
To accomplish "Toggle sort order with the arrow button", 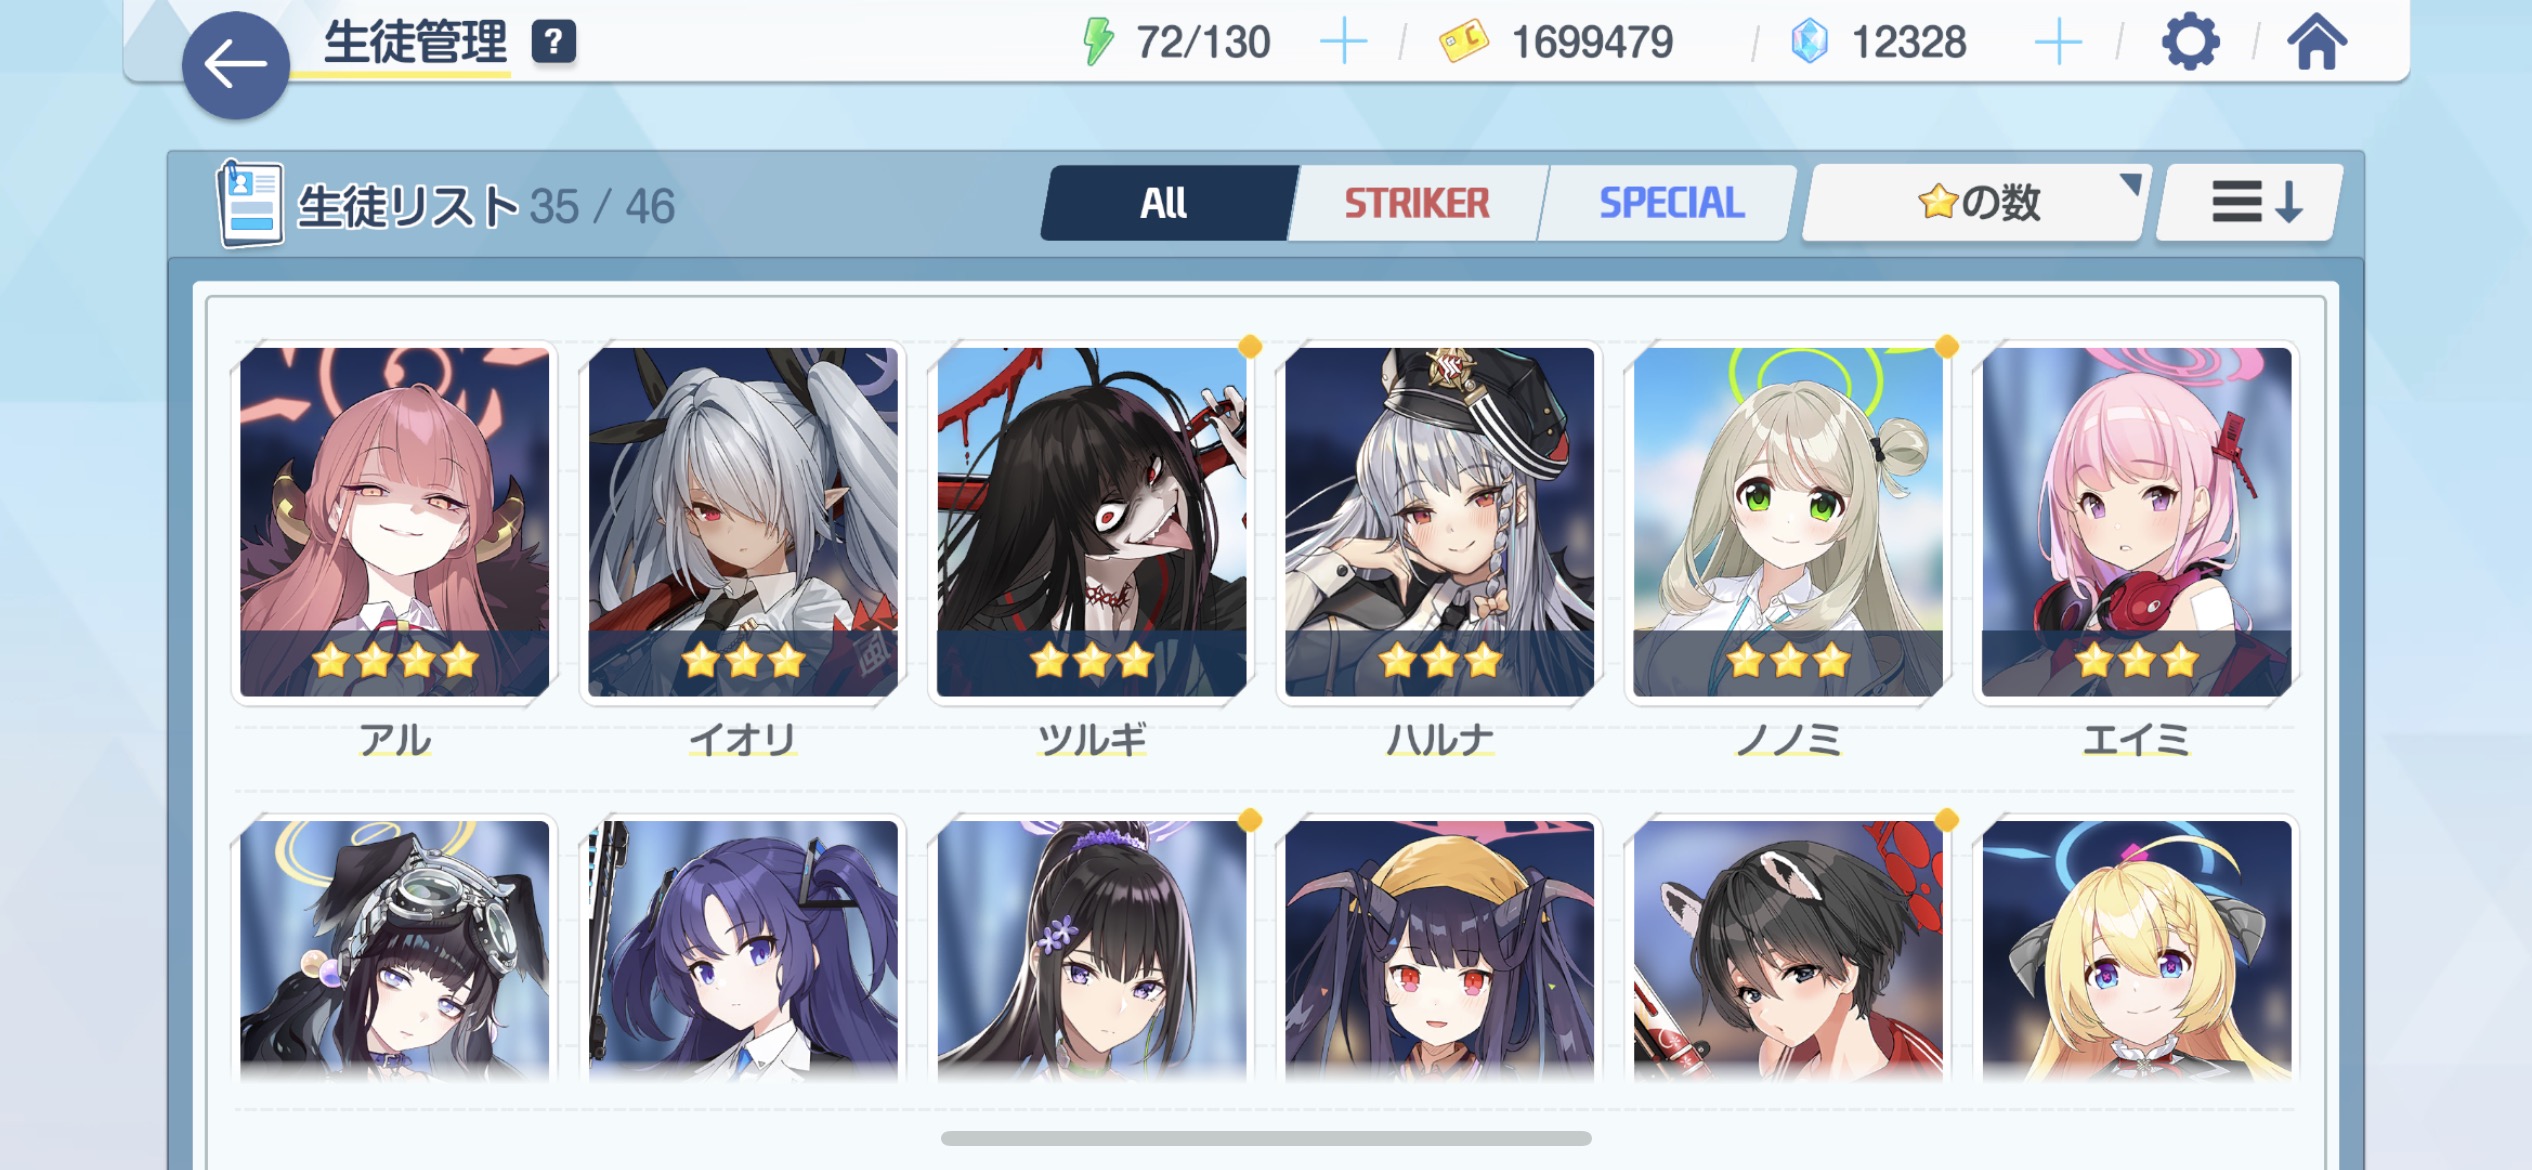I will [x=2249, y=203].
